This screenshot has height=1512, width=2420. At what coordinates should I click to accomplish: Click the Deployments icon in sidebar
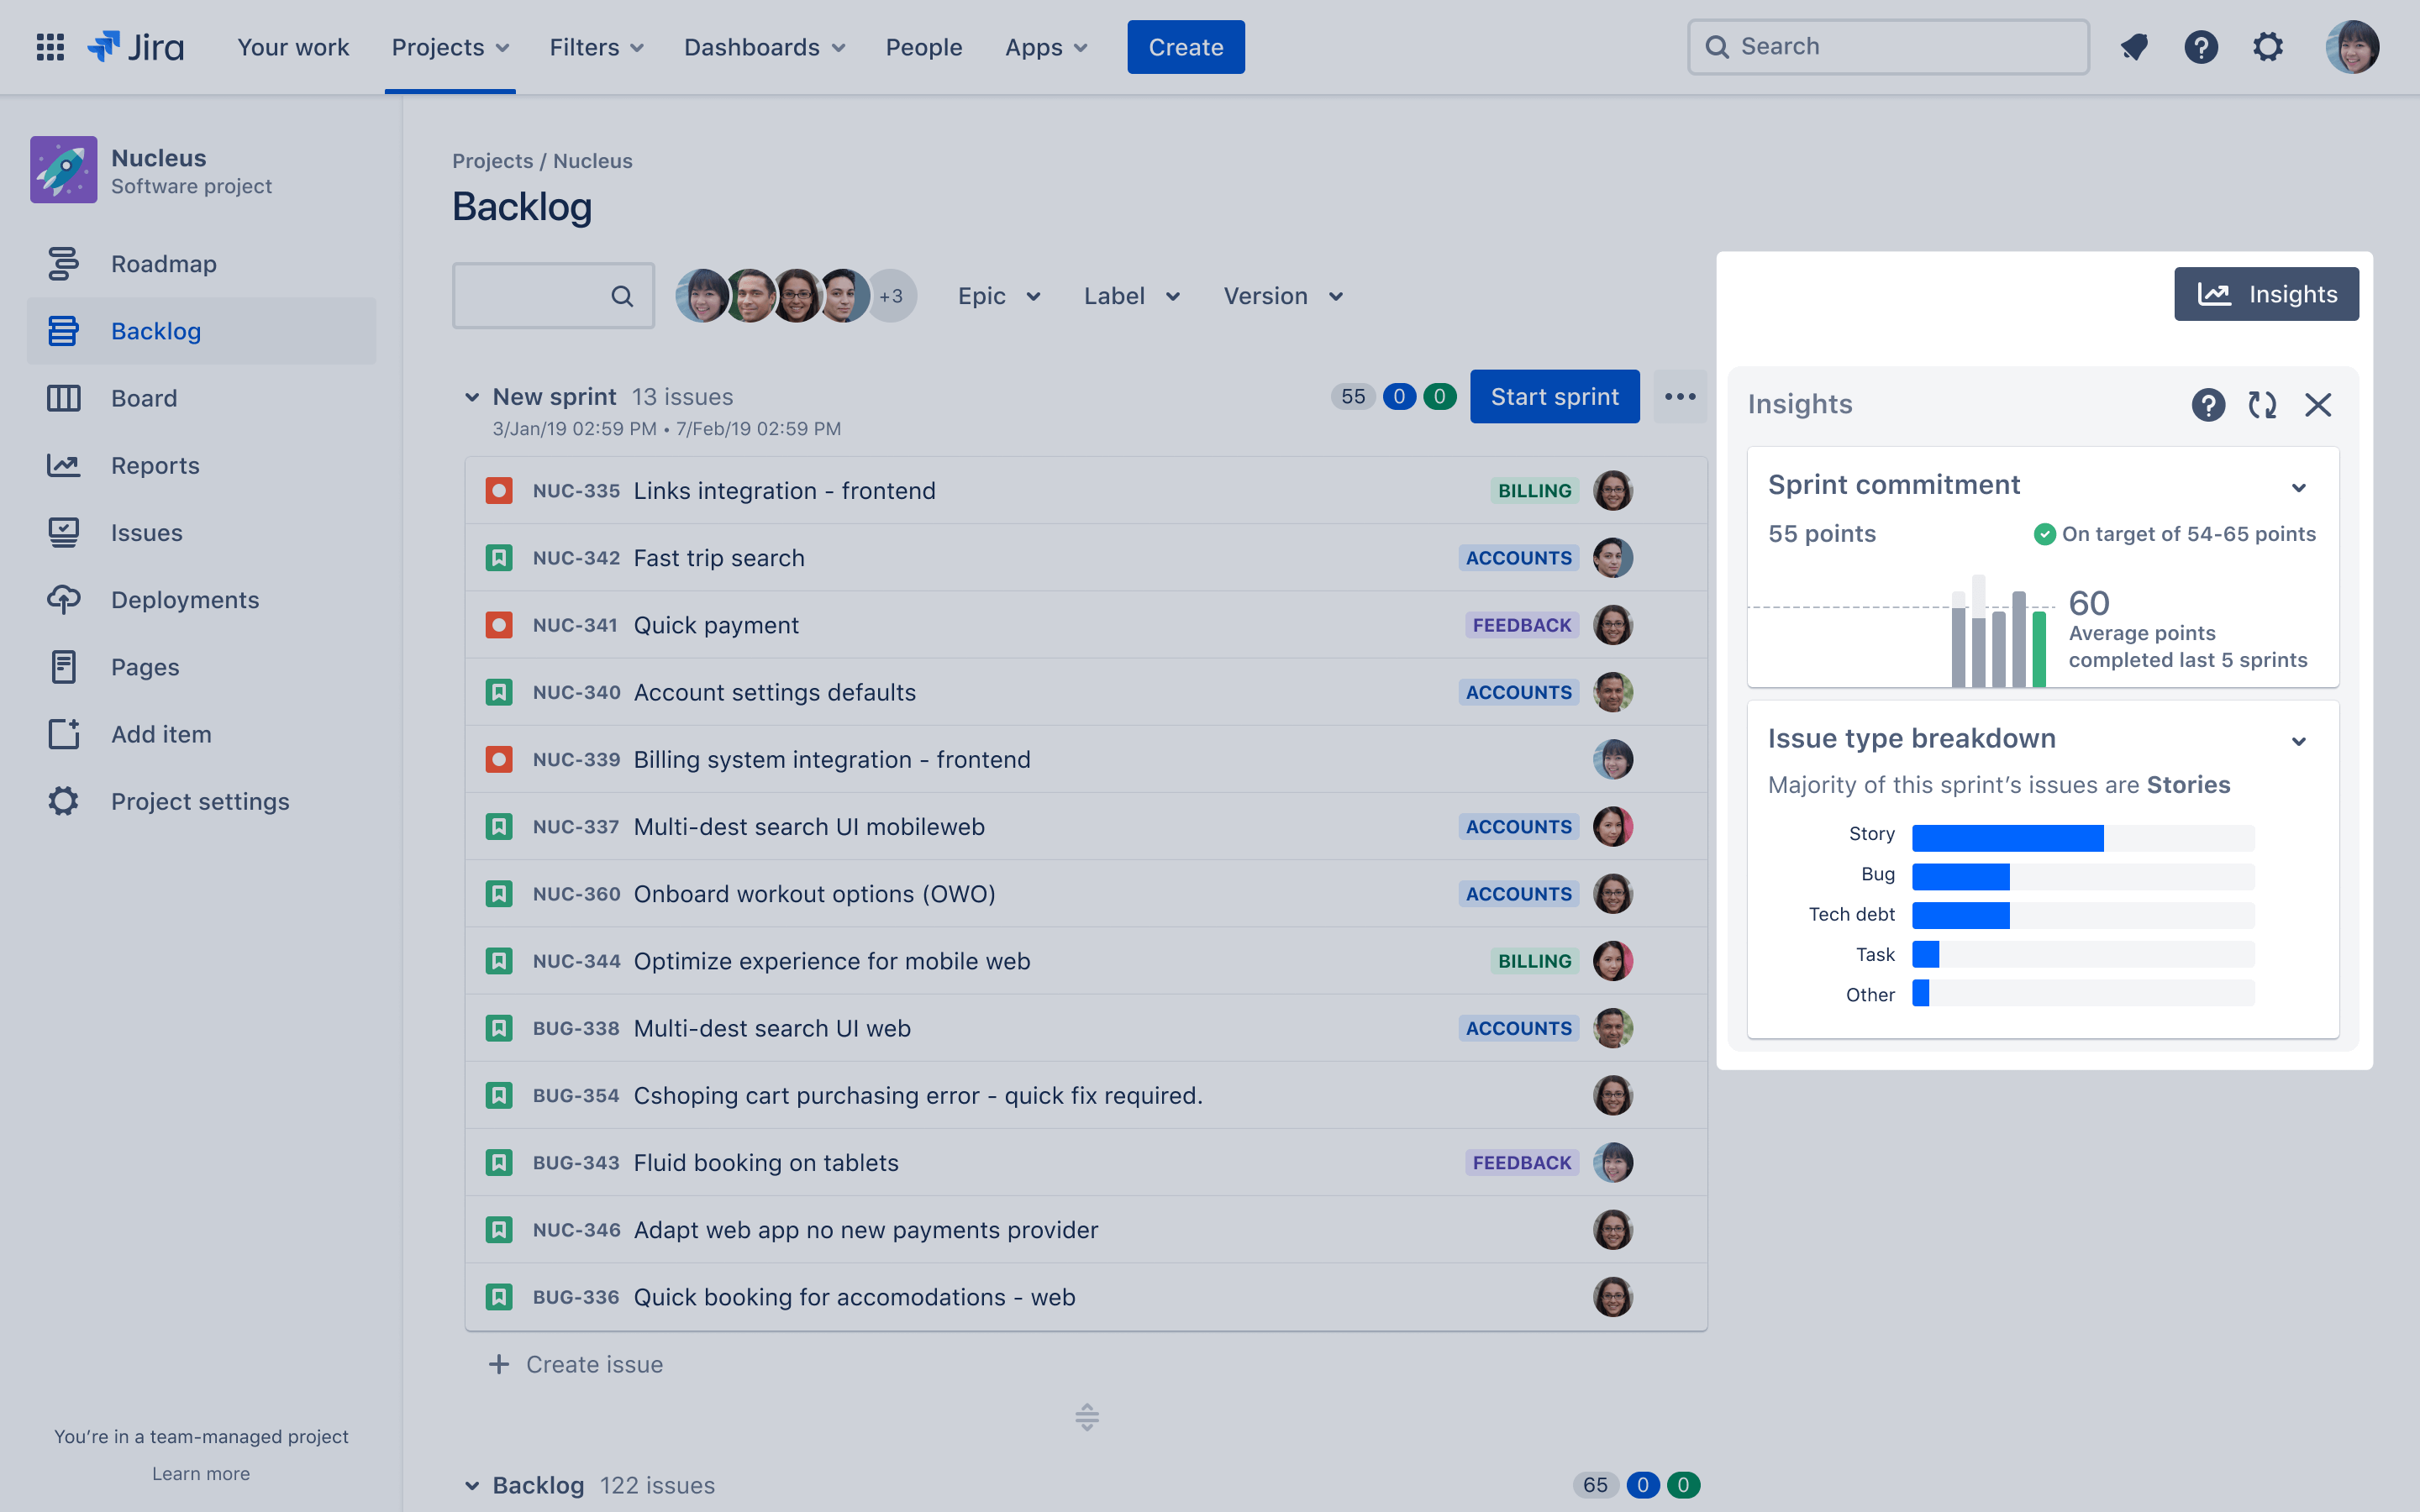63,597
